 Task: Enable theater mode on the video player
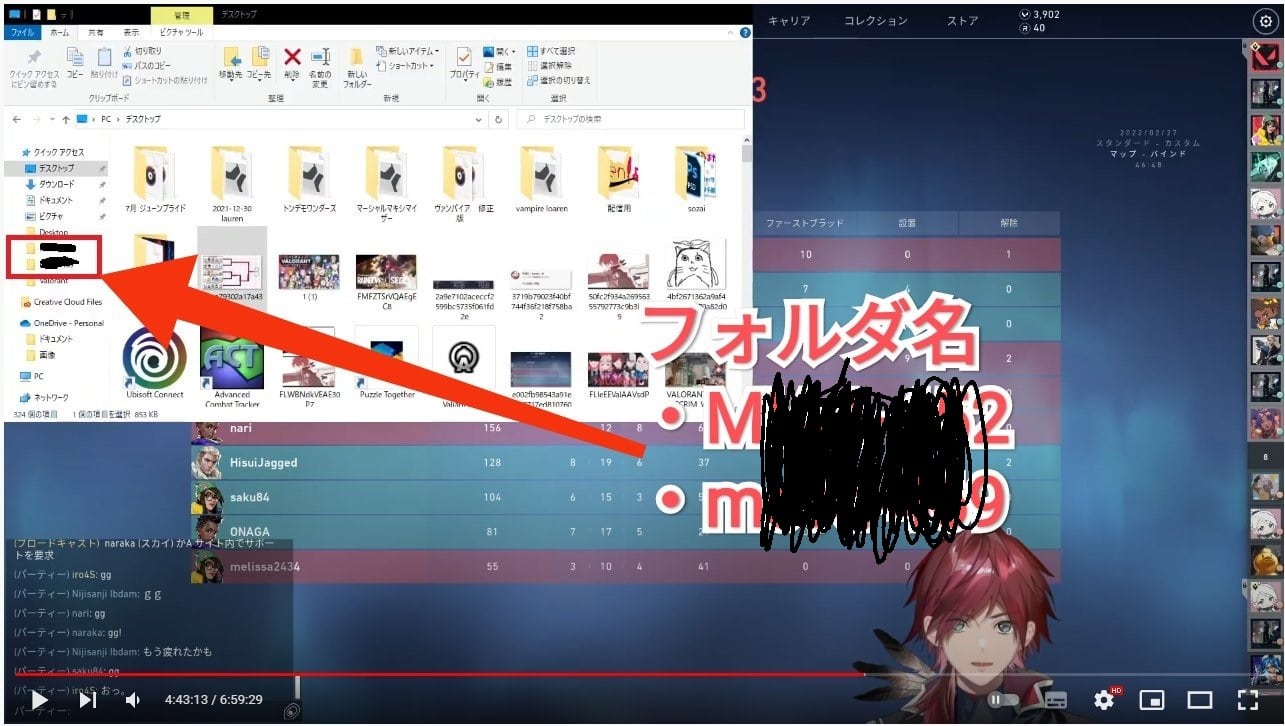(x=1199, y=700)
